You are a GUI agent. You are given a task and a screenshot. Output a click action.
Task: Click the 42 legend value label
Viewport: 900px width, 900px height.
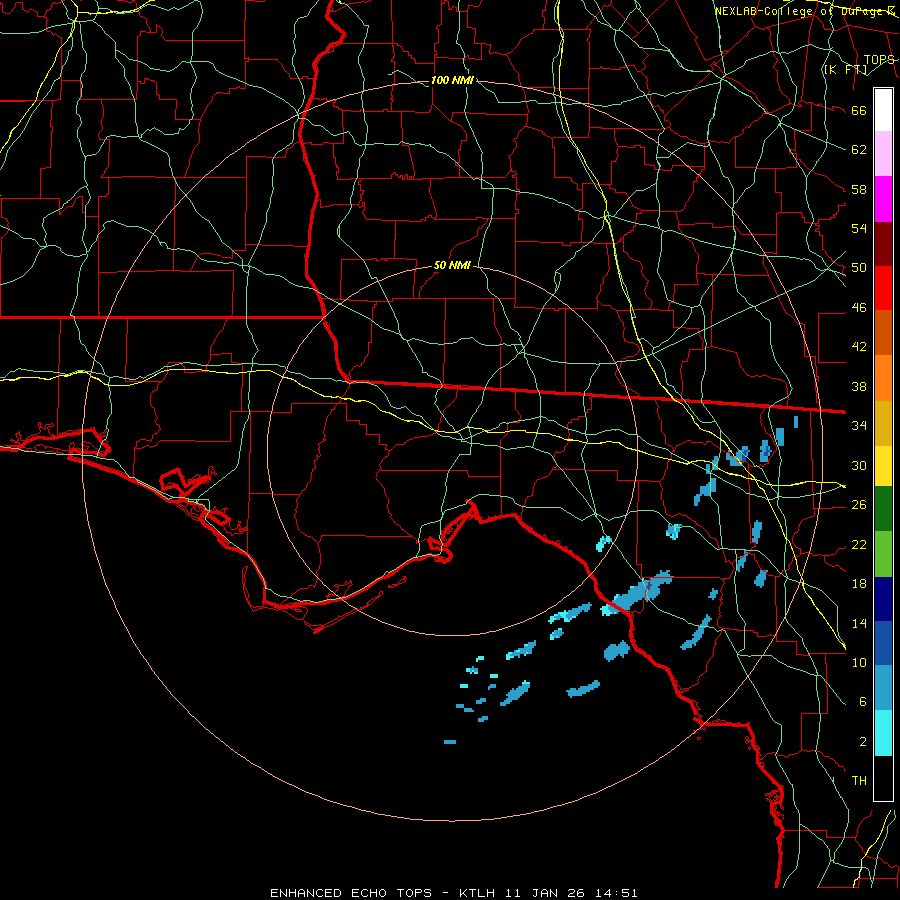point(859,346)
